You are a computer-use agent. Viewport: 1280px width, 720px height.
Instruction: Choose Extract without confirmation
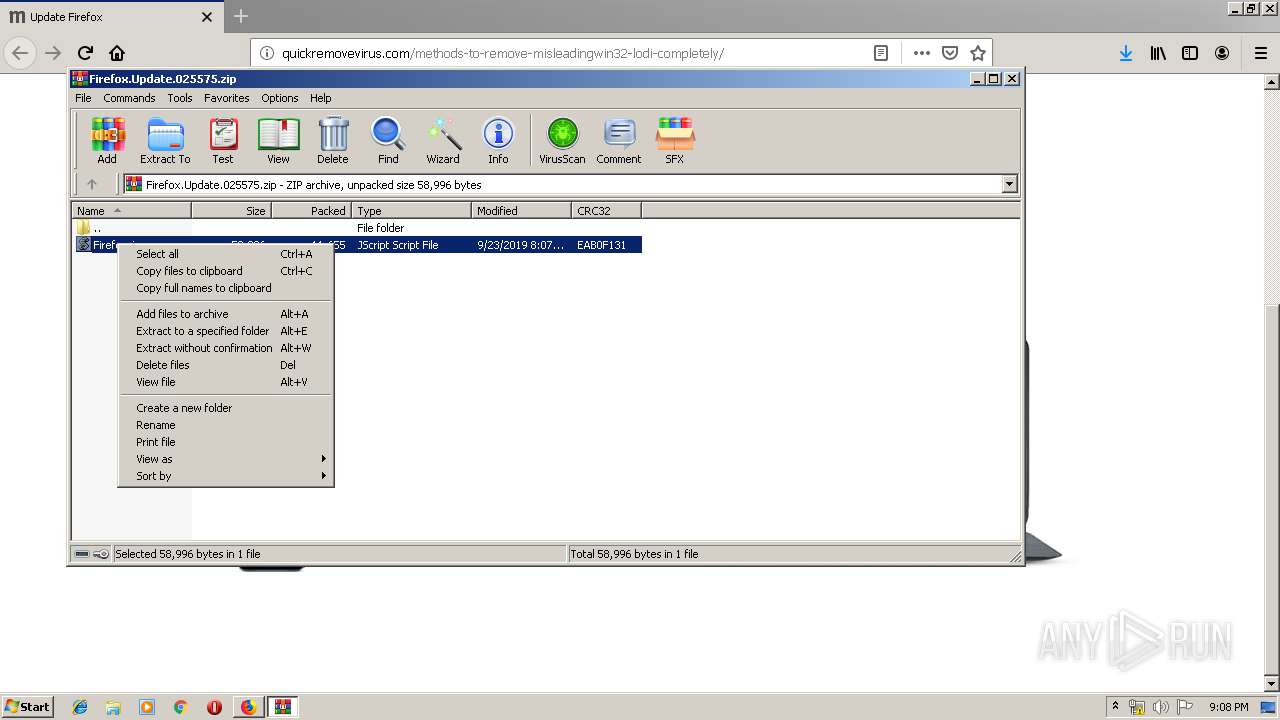click(x=226, y=348)
